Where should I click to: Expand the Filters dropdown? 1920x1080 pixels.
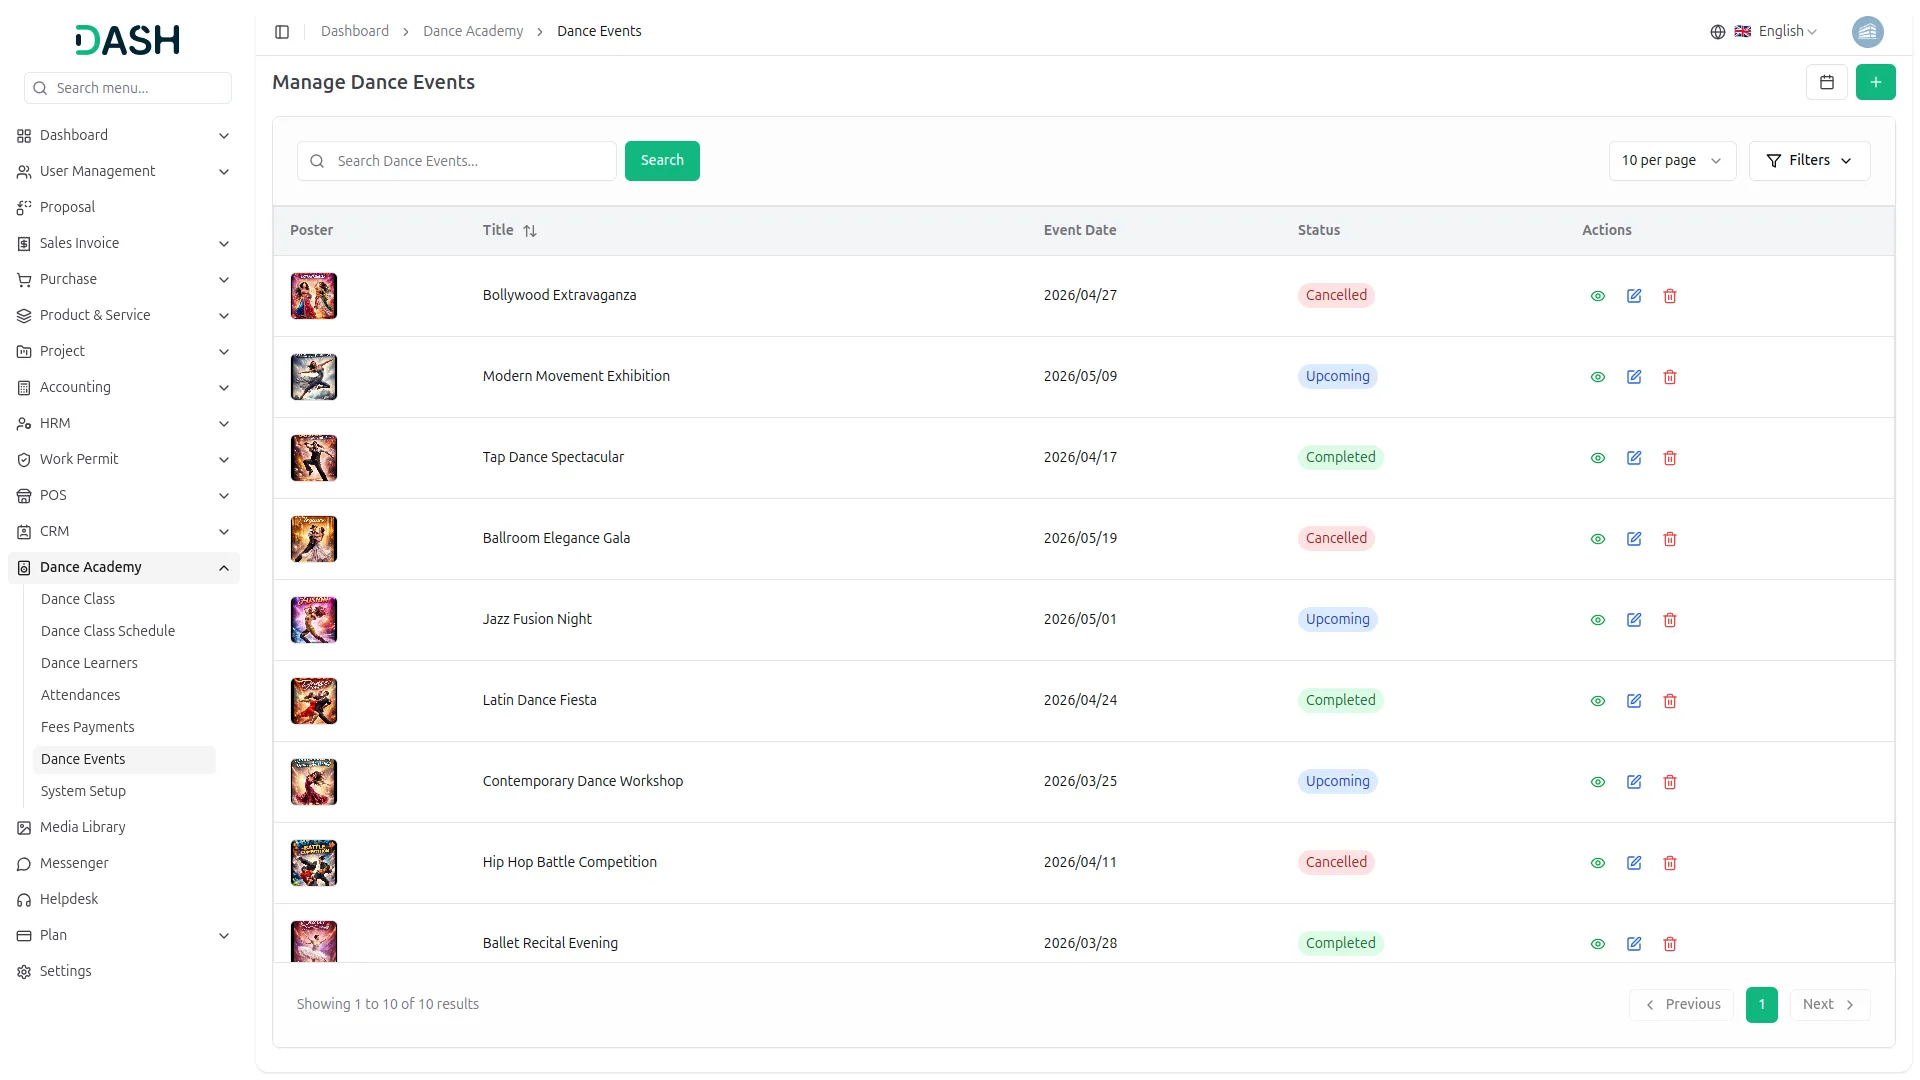coord(1809,161)
